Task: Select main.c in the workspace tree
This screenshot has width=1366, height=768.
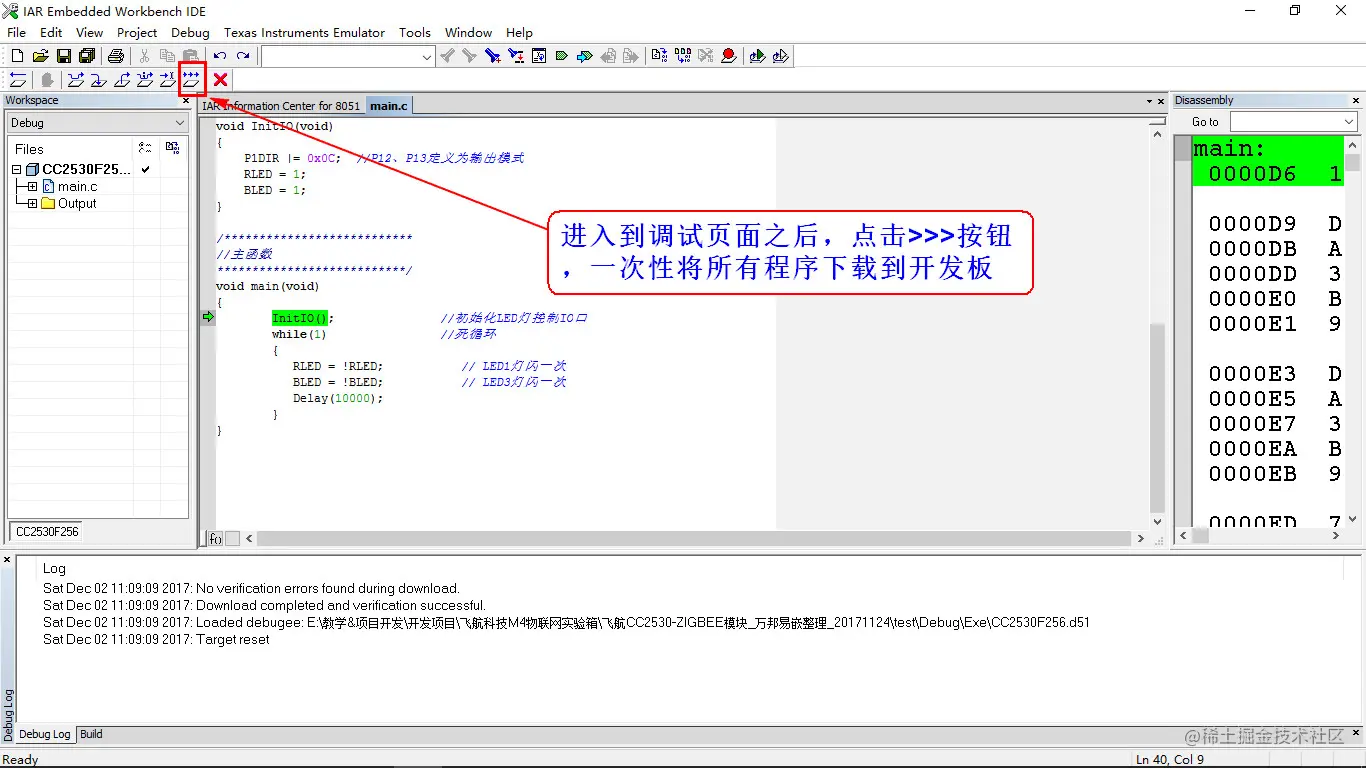Action: coord(77,187)
